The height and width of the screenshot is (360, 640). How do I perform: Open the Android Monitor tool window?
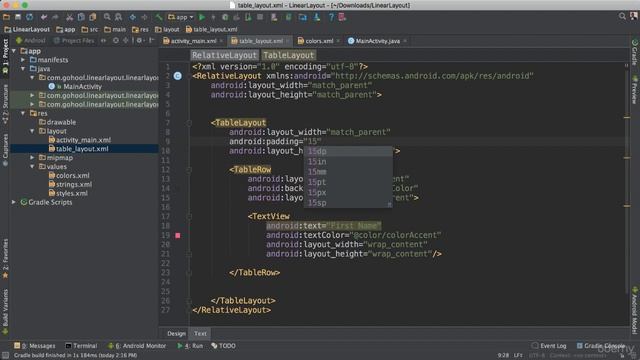tap(137, 346)
